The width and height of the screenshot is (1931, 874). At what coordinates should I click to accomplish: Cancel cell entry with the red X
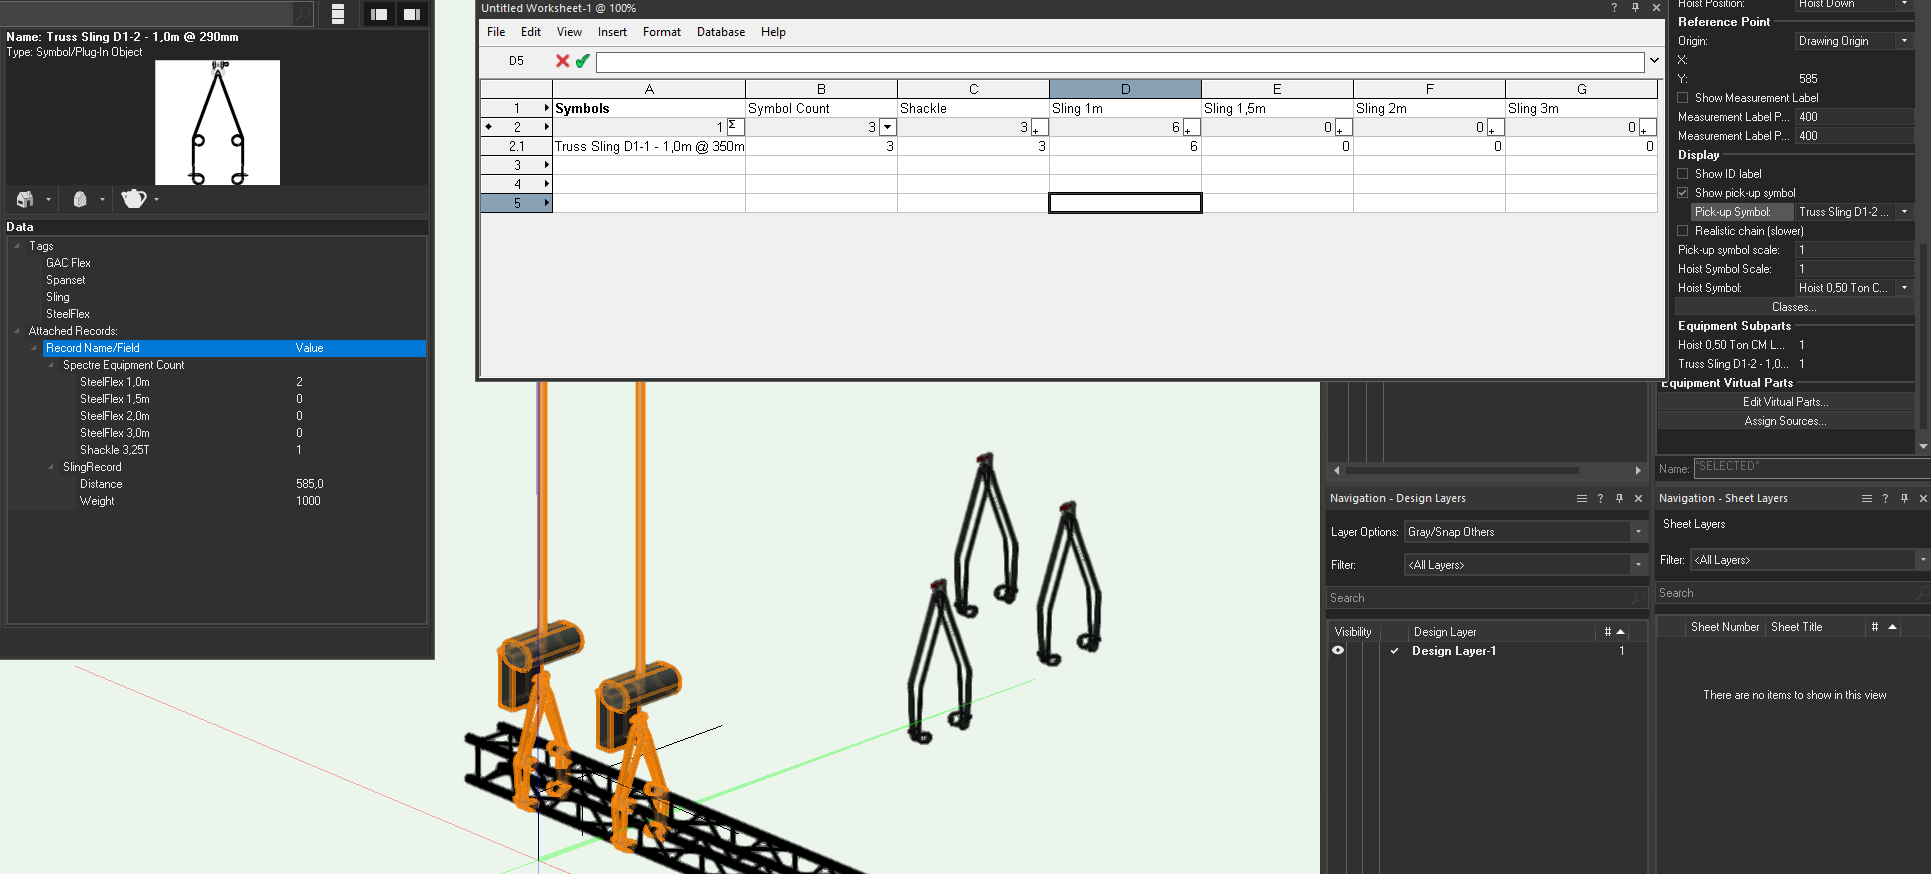[562, 61]
